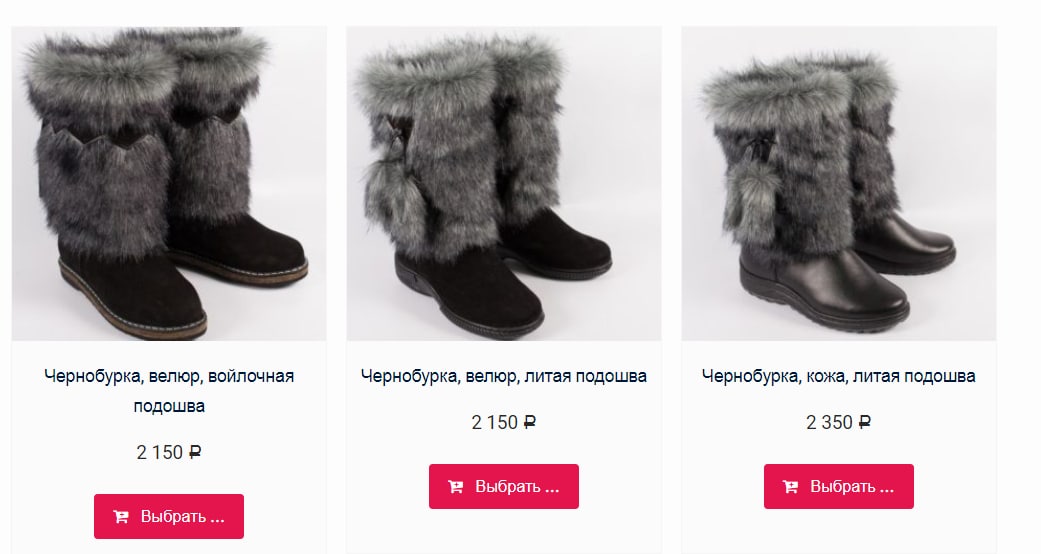1041x554 pixels.
Task: Click the cart icon under the велюр, литая подошва boots
Action: [455, 487]
